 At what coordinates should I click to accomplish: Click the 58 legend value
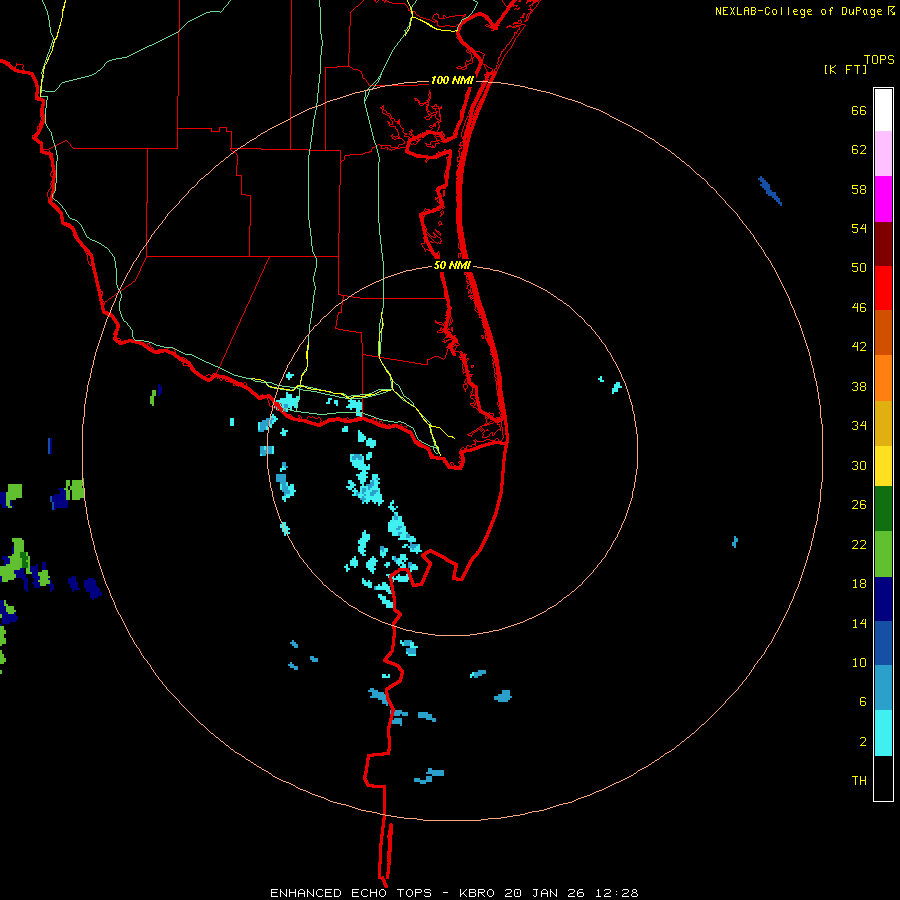click(x=859, y=189)
